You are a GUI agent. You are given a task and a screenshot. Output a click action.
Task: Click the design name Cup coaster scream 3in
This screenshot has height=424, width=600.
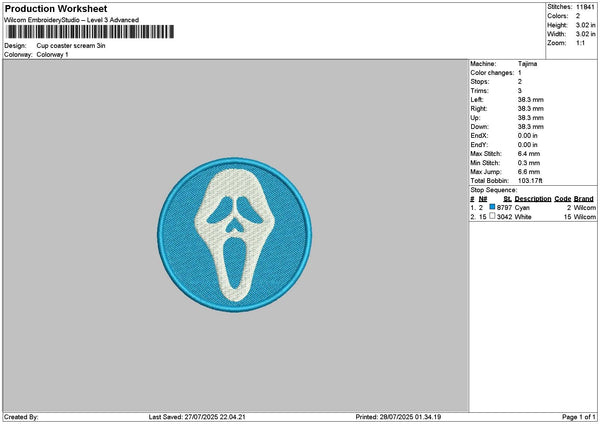click(71, 46)
